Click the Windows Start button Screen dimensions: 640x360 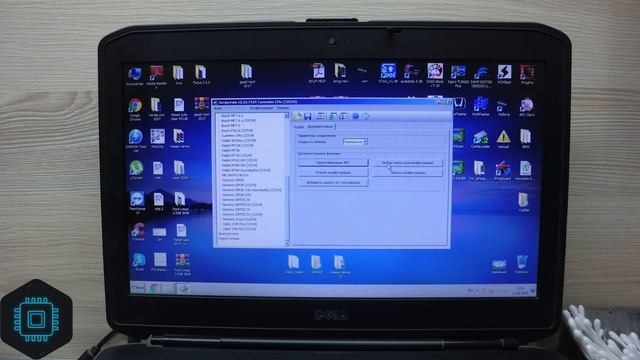point(138,288)
